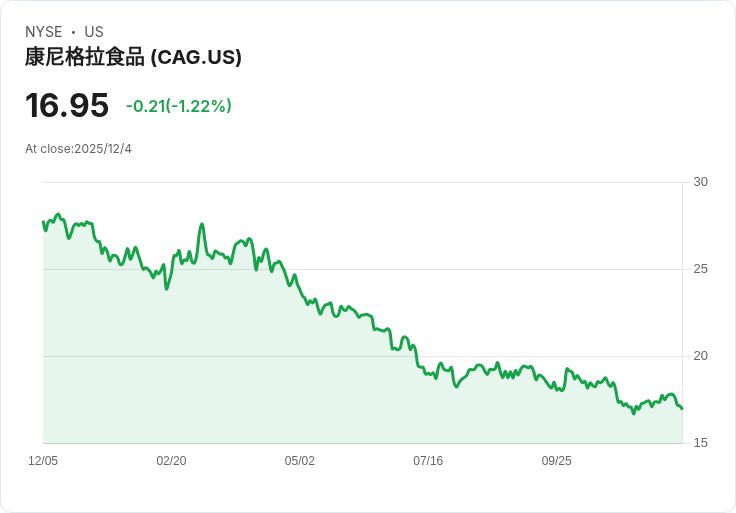
Task: Select the 12/05 date on x-axis
Action: (x=43, y=461)
